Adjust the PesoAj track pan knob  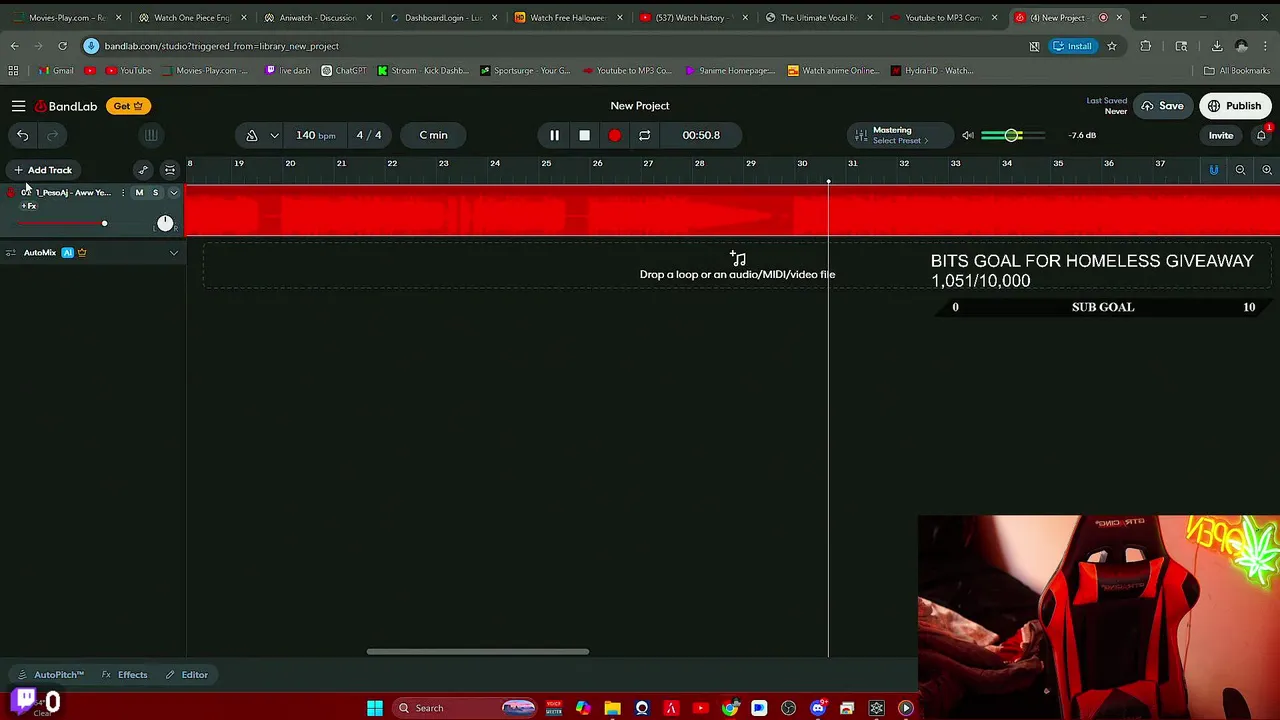(x=165, y=223)
